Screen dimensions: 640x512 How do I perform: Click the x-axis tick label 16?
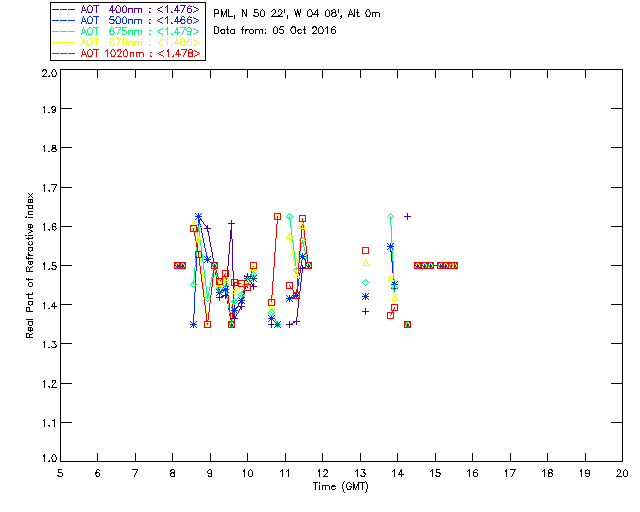[x=473, y=473]
